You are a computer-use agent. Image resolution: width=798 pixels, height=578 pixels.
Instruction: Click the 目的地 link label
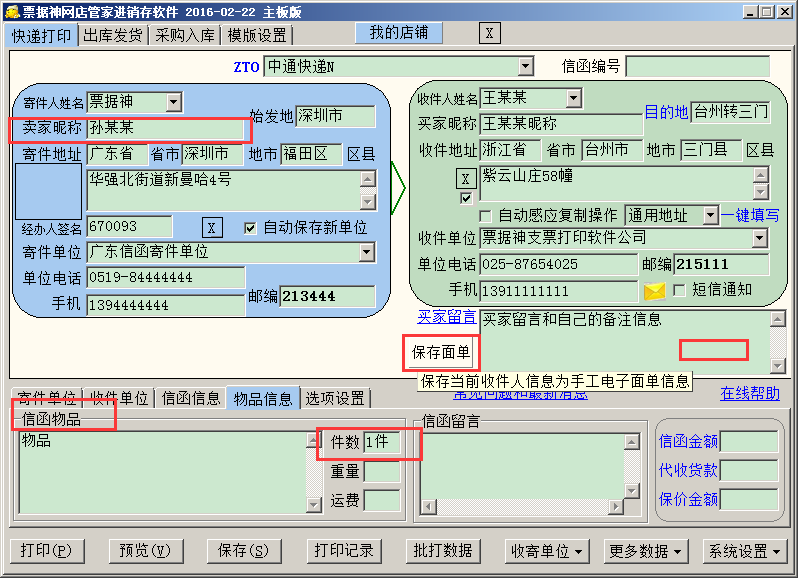coord(666,112)
